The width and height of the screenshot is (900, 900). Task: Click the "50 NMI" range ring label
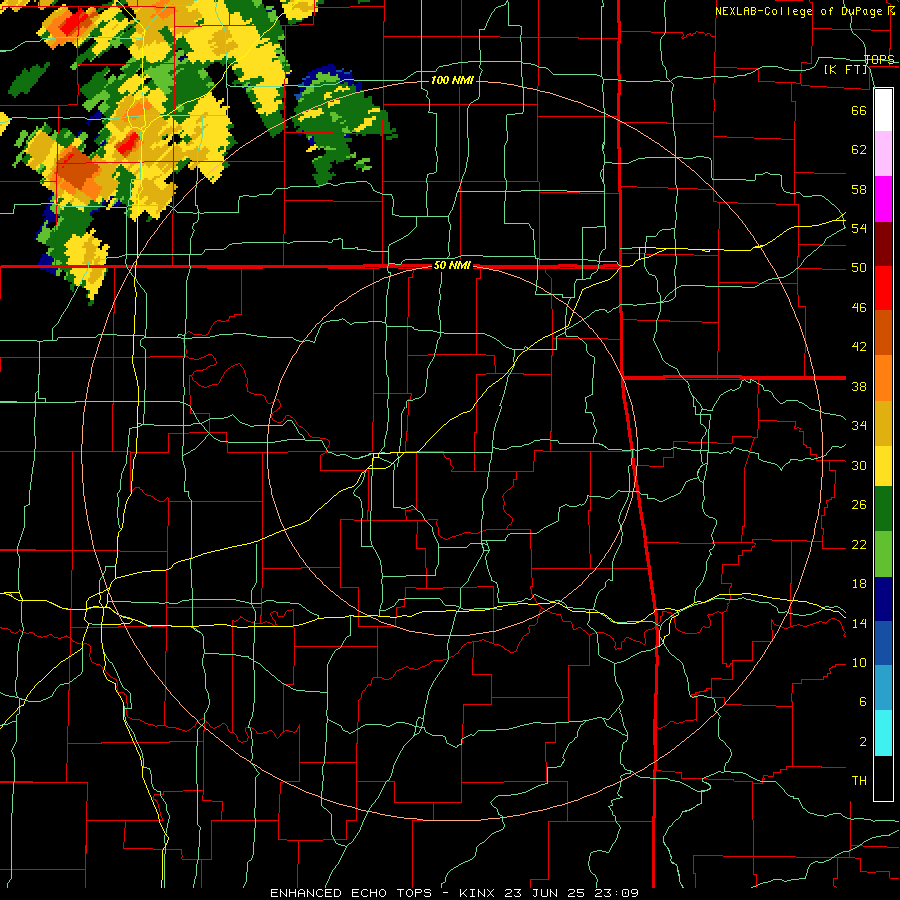(452, 265)
